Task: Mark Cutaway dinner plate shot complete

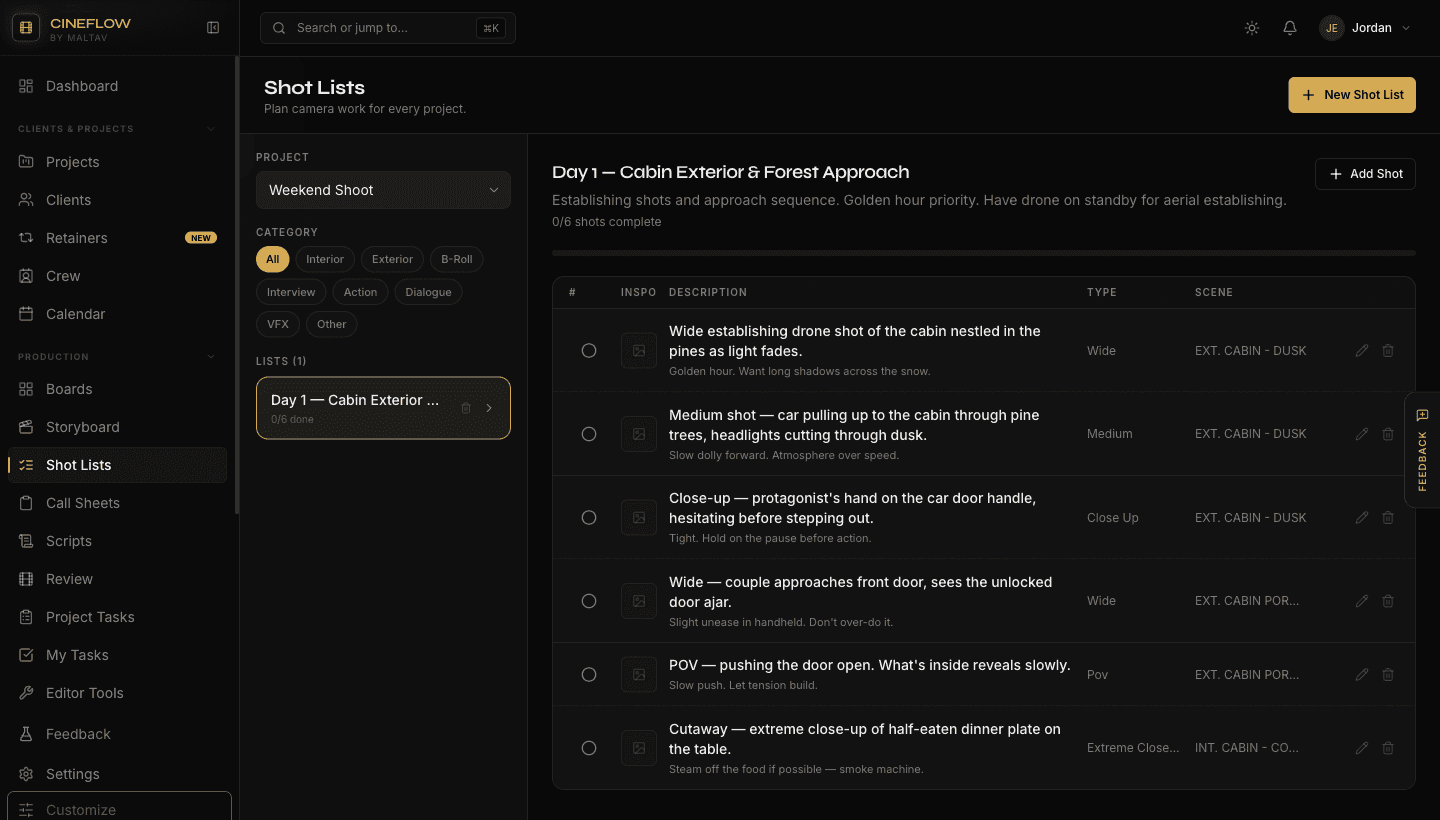Action: [x=589, y=748]
